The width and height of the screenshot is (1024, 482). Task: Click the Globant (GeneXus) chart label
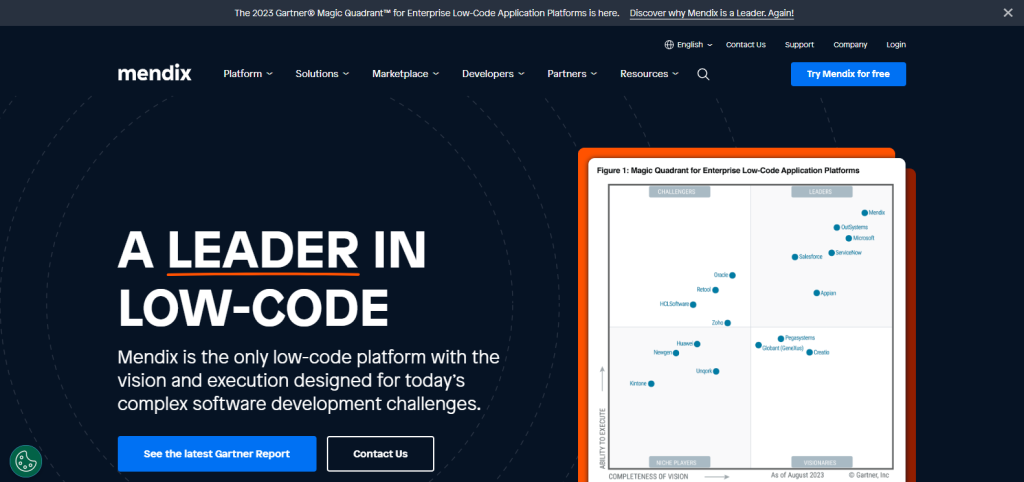(784, 348)
